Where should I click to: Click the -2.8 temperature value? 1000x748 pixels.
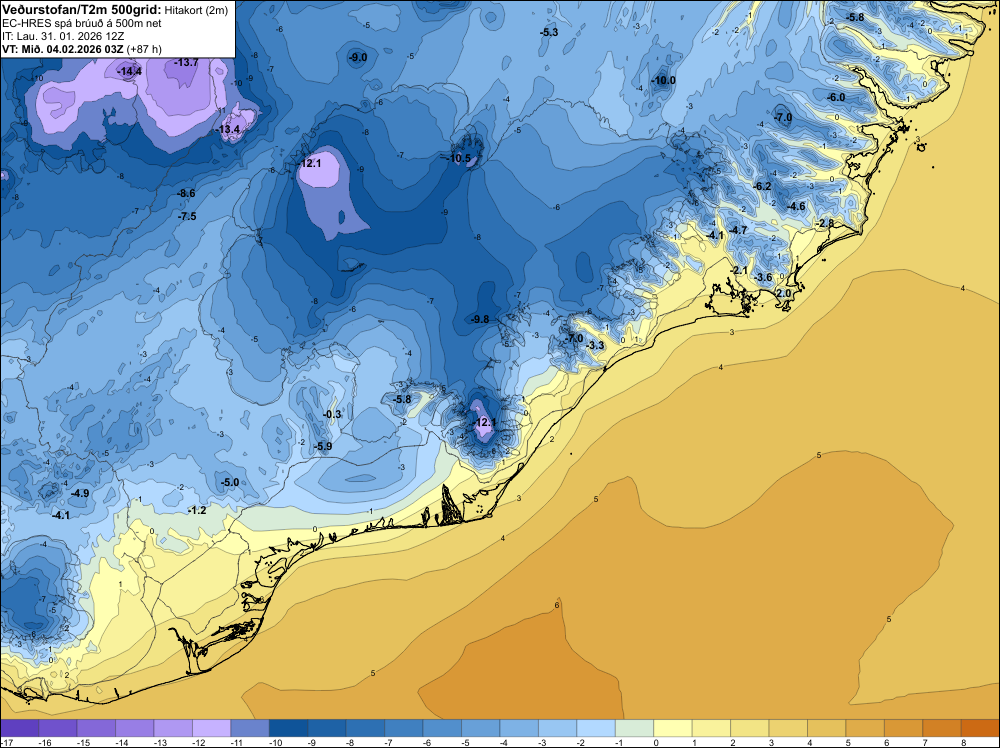[x=825, y=223]
